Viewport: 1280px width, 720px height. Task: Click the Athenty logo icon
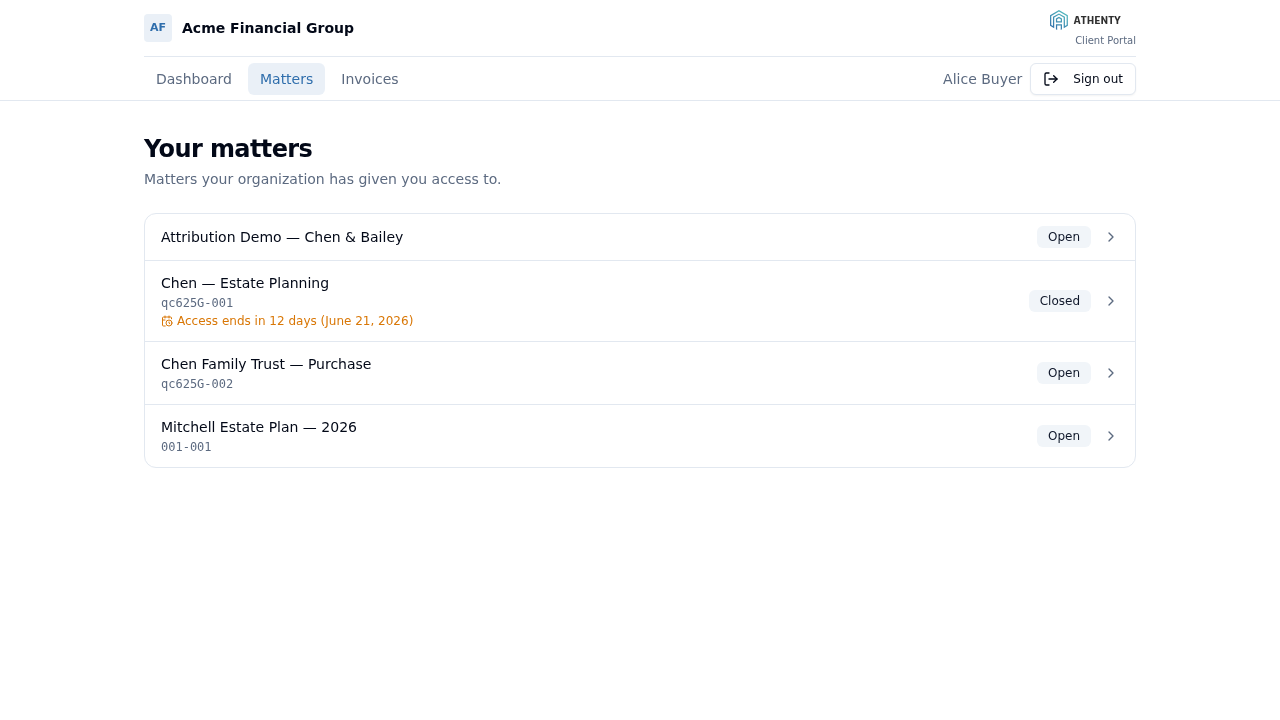[1059, 20]
